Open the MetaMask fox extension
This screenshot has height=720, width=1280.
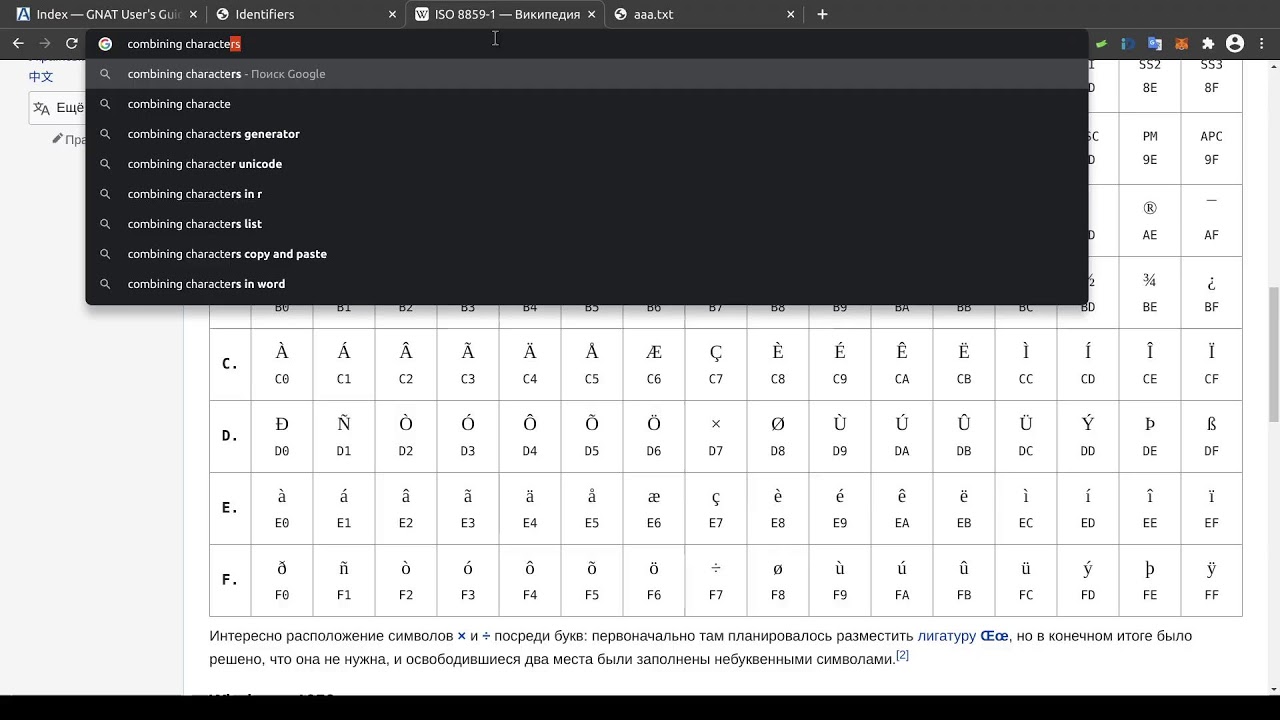coord(1181,44)
